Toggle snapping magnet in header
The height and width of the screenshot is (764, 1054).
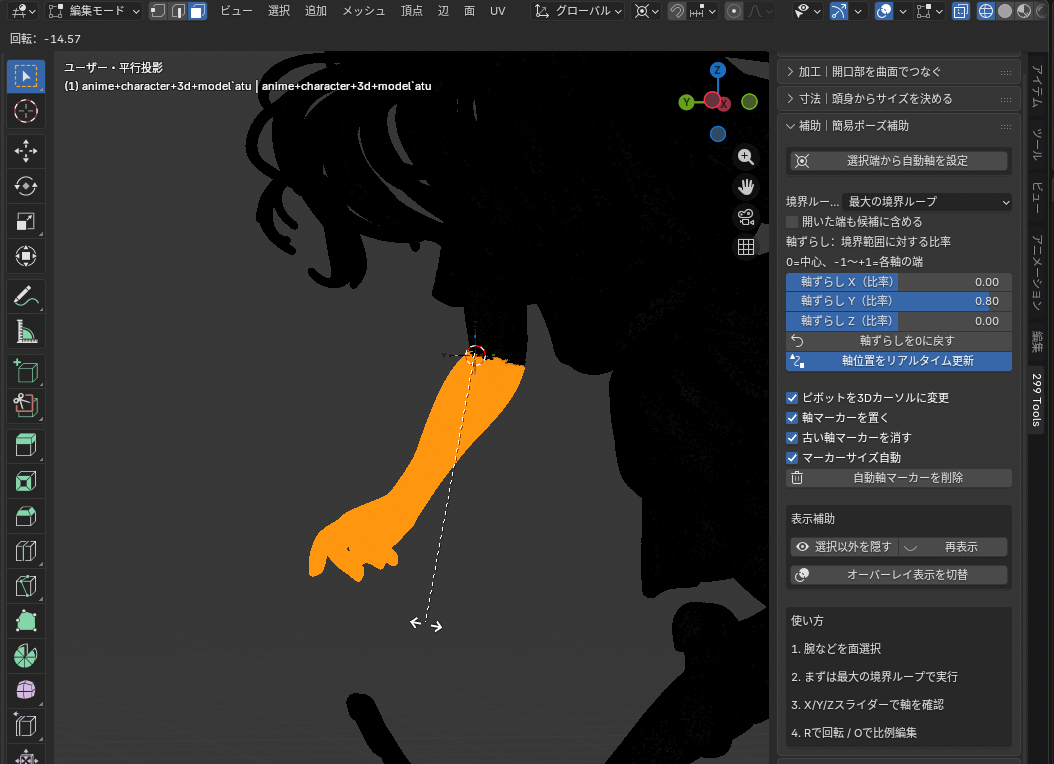point(677,11)
